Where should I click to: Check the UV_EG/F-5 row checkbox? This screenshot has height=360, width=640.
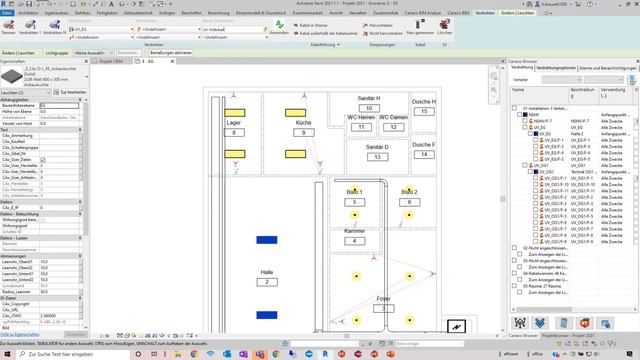pos(536,159)
